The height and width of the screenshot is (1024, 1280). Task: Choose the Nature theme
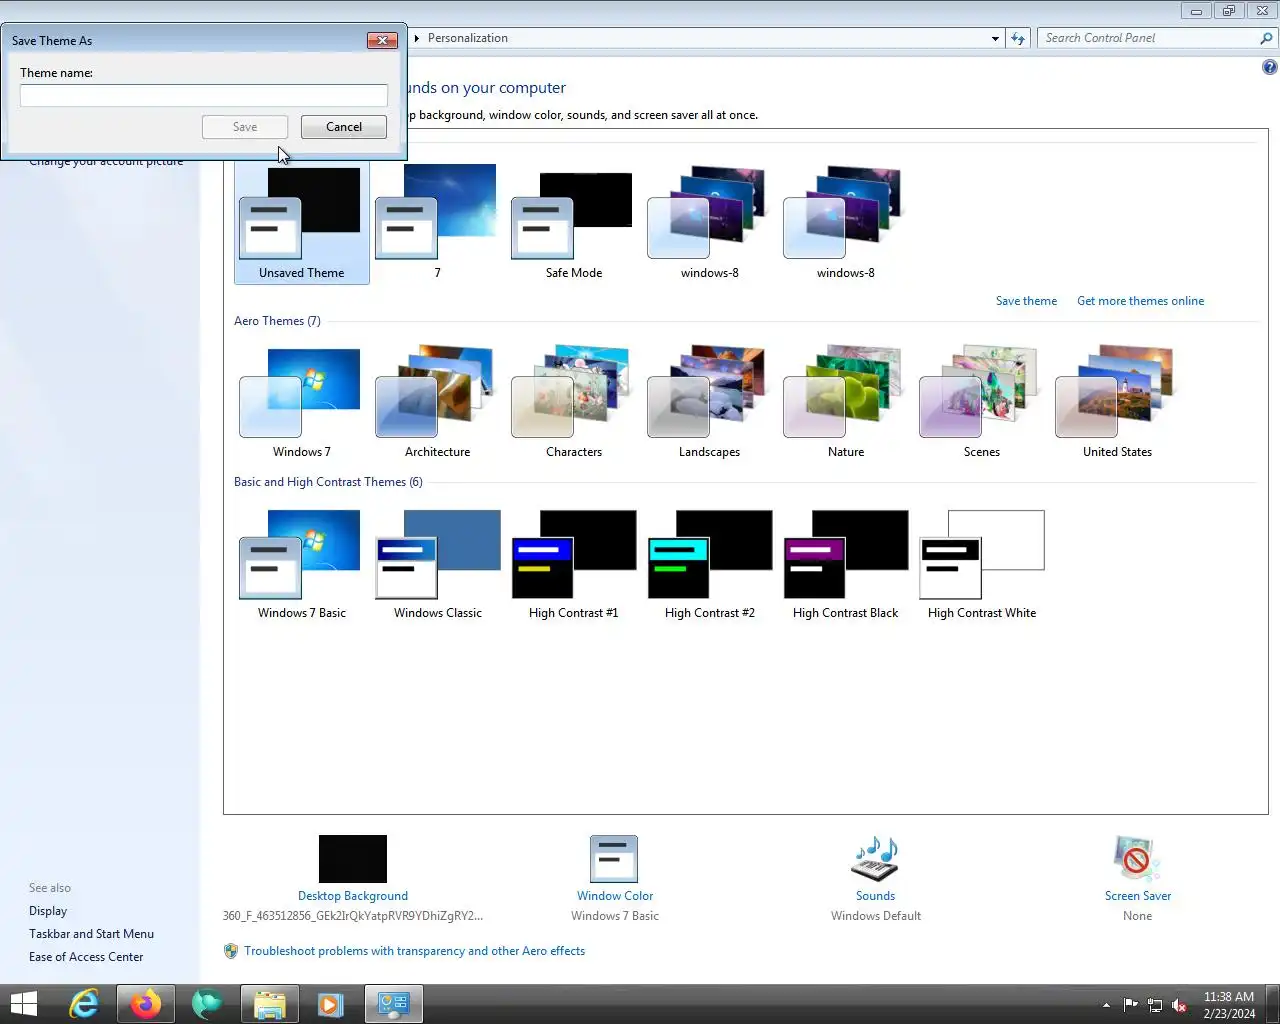(845, 402)
